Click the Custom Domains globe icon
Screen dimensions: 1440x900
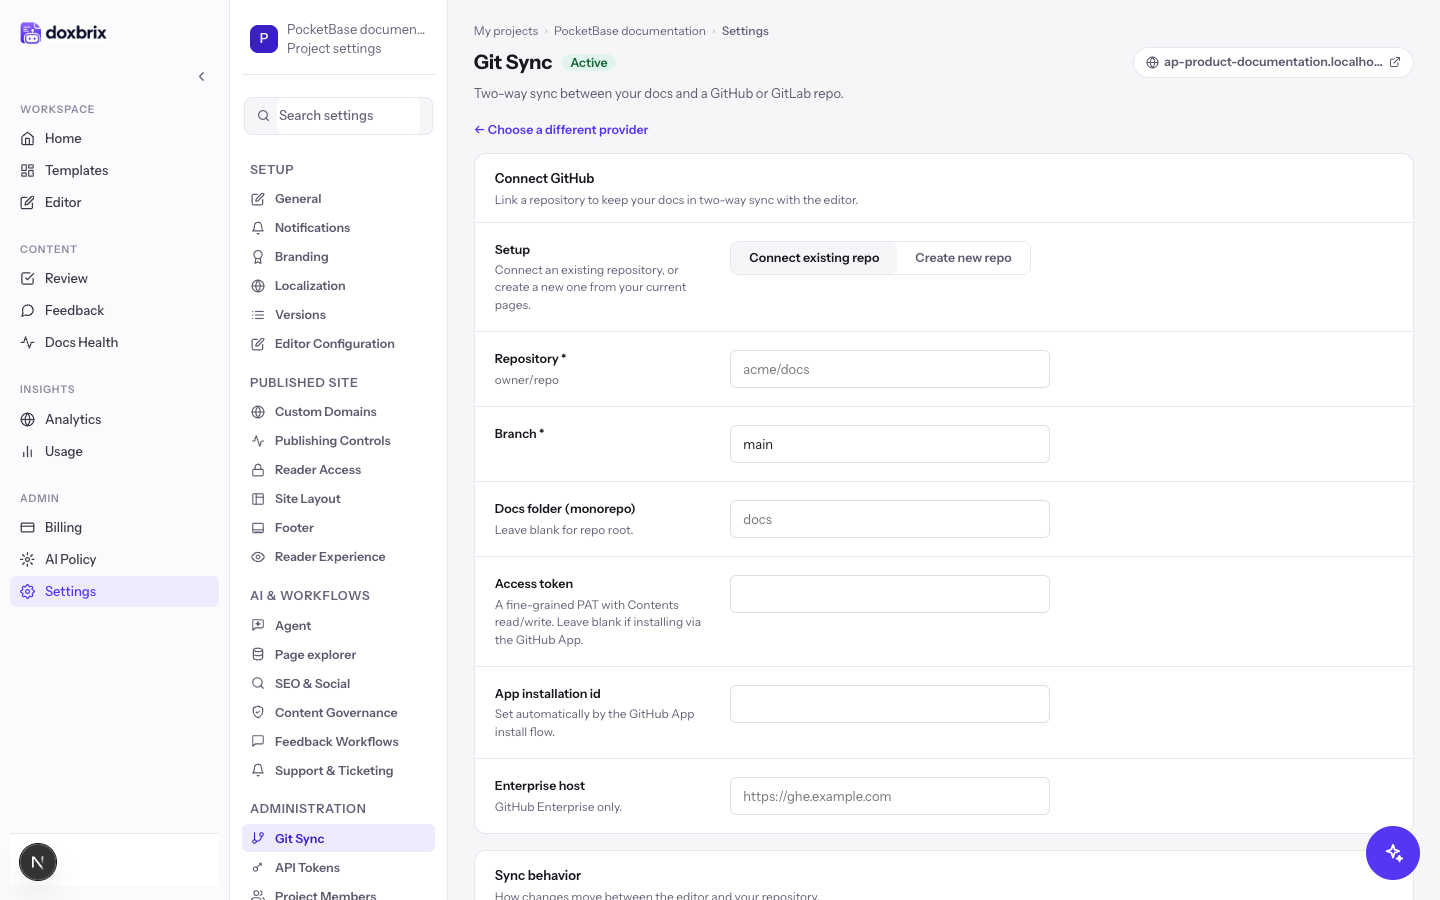point(258,412)
